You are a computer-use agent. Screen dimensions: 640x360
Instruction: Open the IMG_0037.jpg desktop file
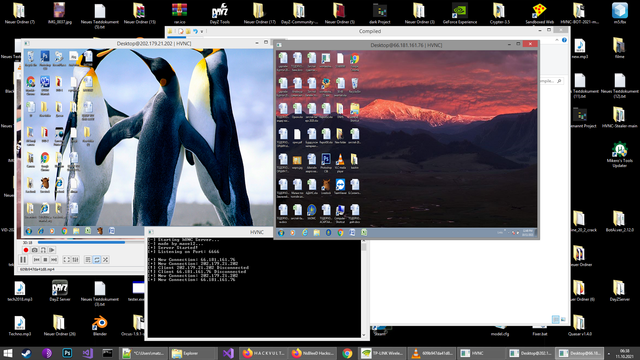[60, 13]
